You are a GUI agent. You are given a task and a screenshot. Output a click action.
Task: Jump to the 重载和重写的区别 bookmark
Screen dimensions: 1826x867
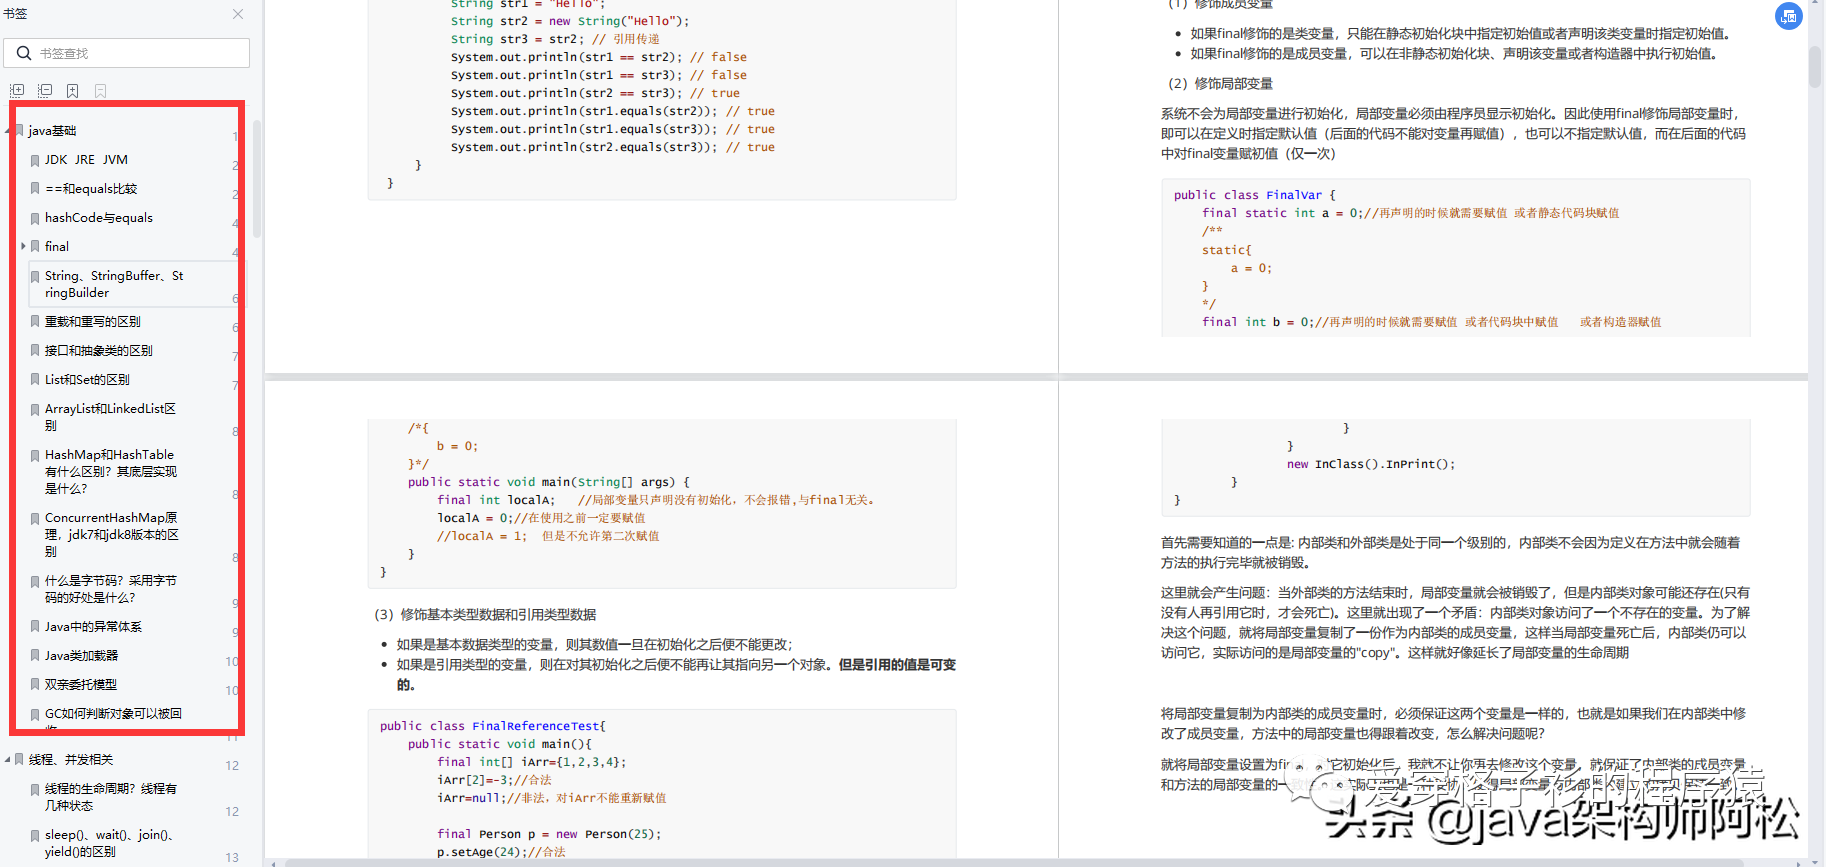93,322
